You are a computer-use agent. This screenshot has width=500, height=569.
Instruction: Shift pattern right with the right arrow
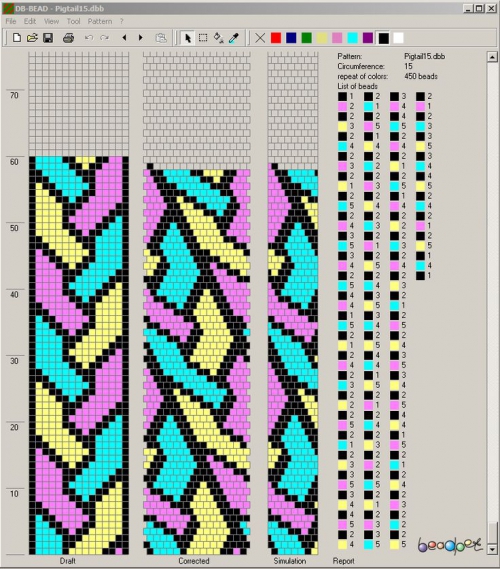pos(140,38)
